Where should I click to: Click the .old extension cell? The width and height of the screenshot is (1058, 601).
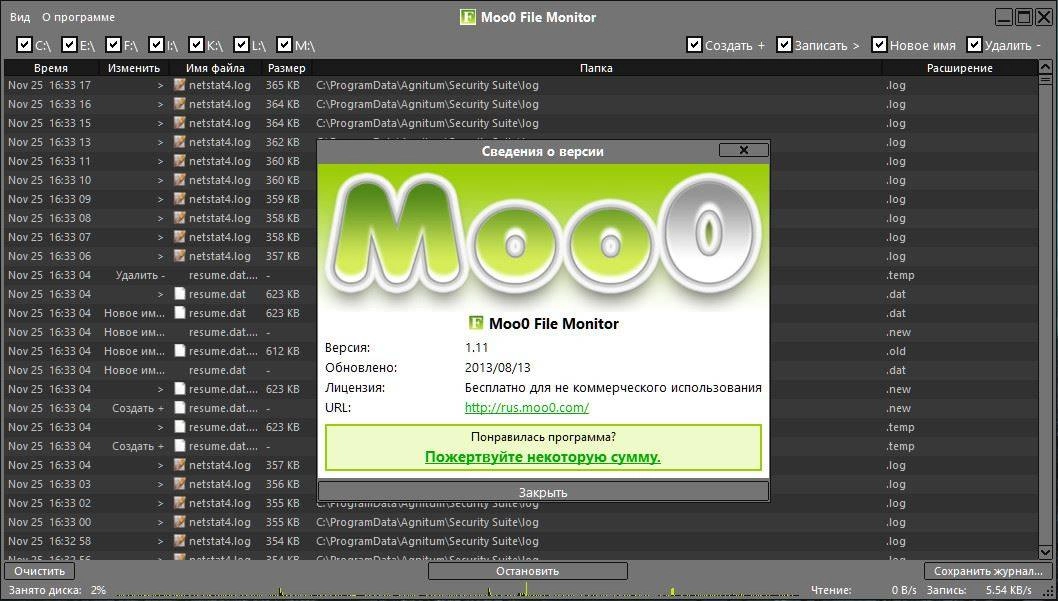coord(896,351)
